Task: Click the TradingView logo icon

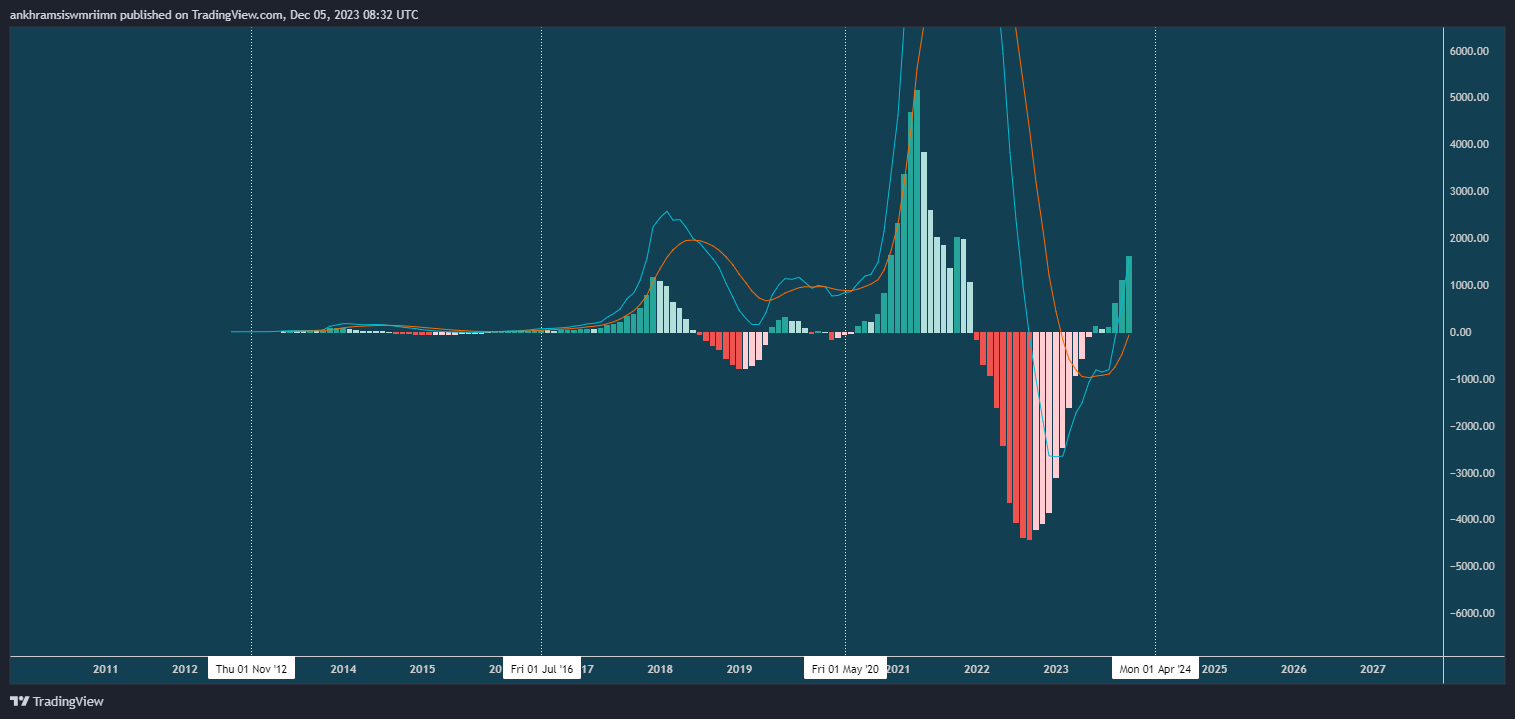Action: [x=19, y=702]
